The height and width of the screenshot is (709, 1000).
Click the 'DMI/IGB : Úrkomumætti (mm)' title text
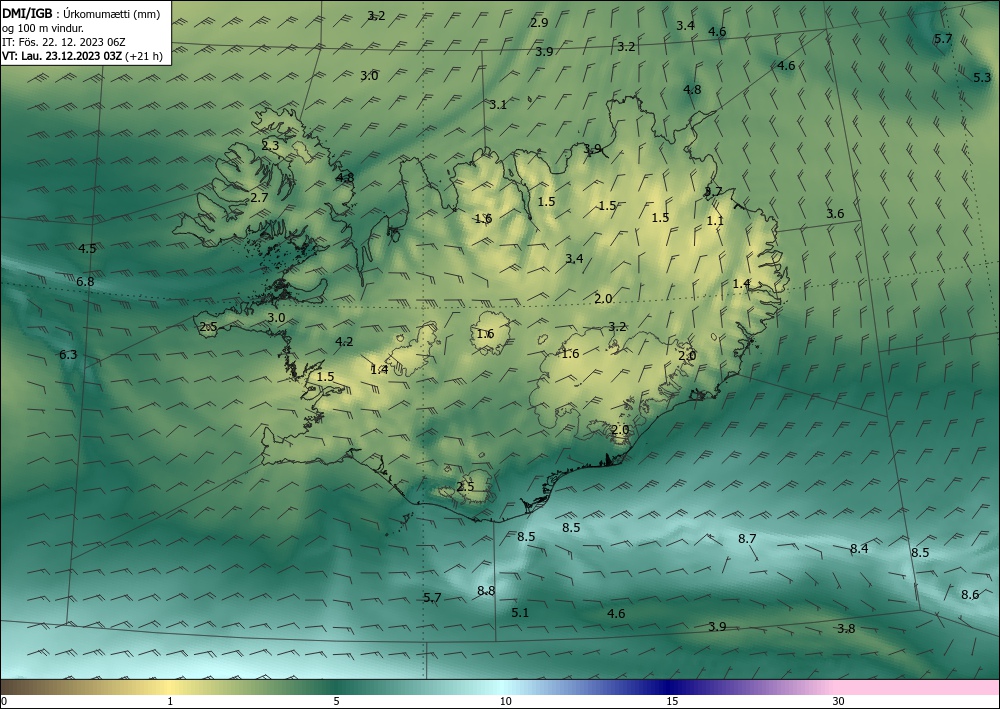tap(81, 13)
